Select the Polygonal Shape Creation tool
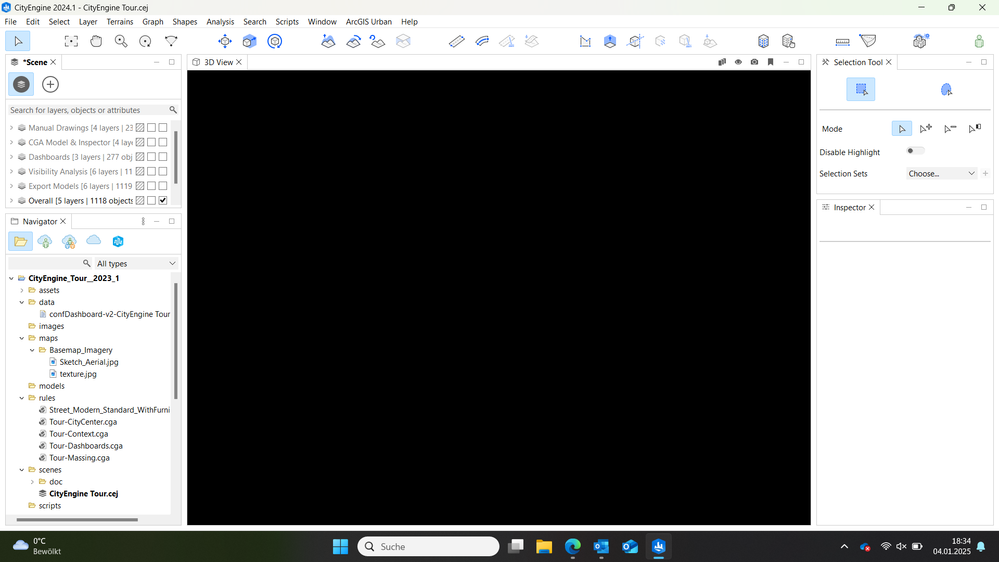This screenshot has width=999, height=562. (585, 41)
